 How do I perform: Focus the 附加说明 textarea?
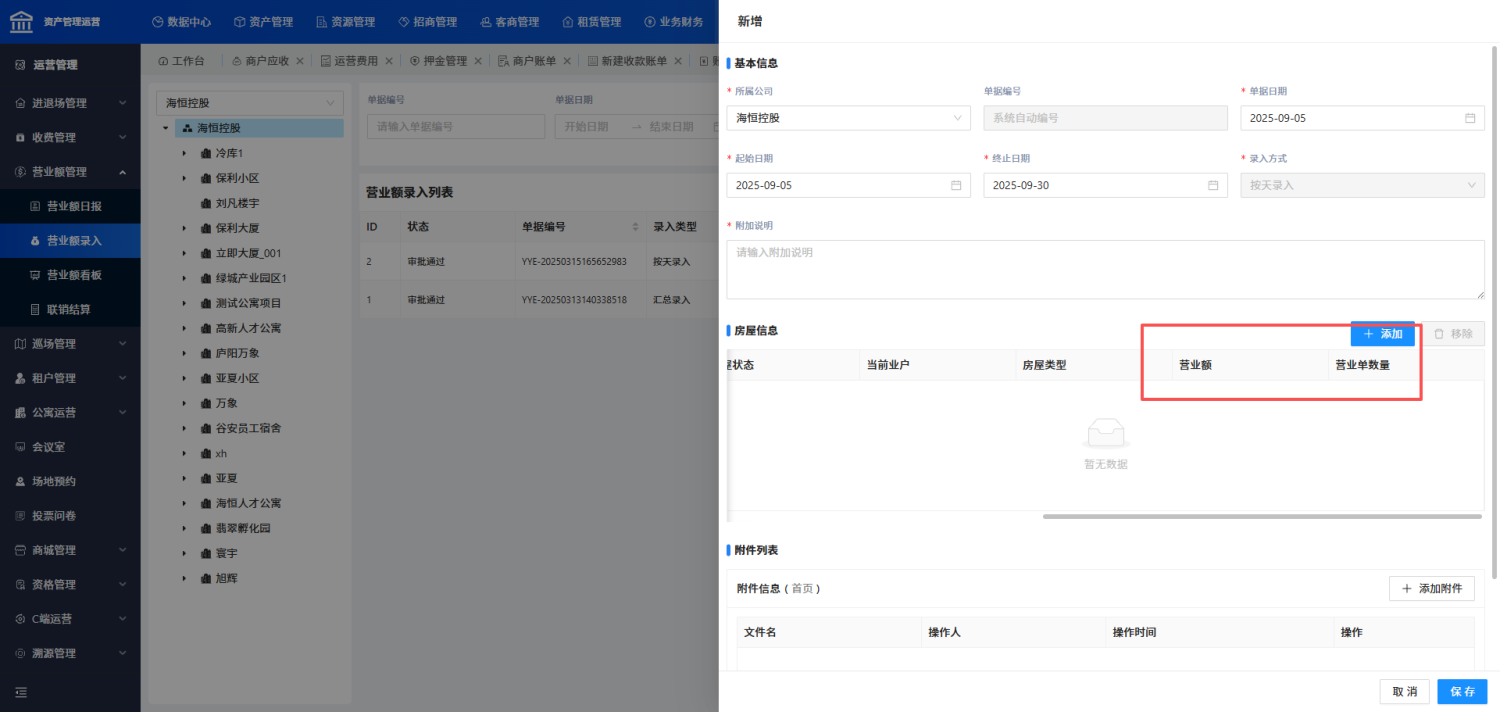[x=1105, y=270]
